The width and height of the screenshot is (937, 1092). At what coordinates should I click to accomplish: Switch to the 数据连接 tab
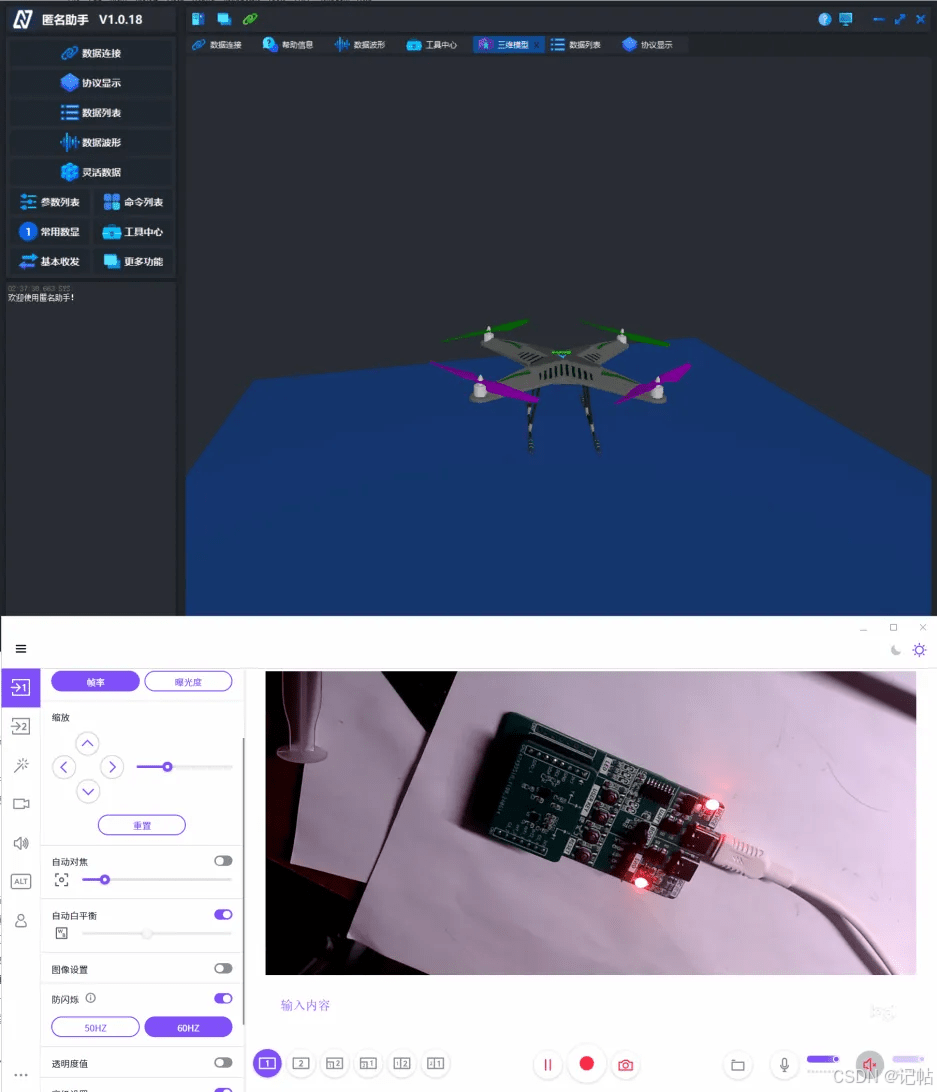pyautogui.click(x=217, y=45)
